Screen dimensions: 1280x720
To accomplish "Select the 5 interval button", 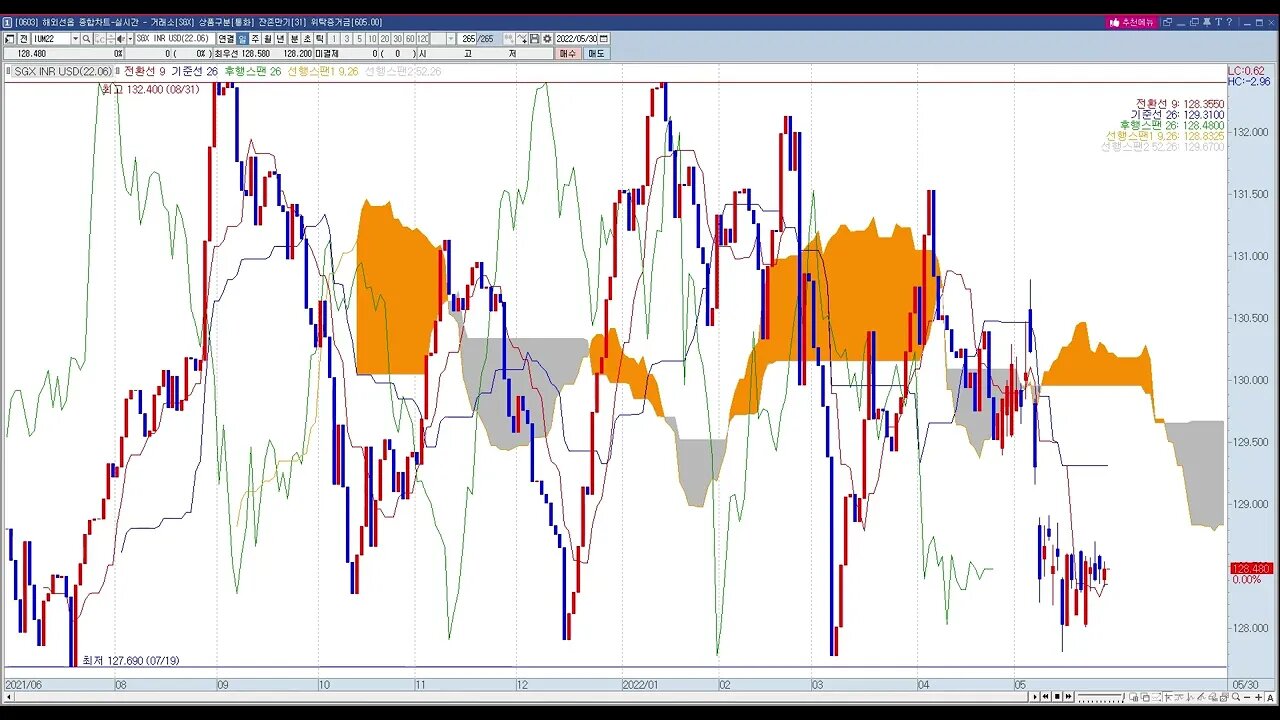I will (360, 39).
